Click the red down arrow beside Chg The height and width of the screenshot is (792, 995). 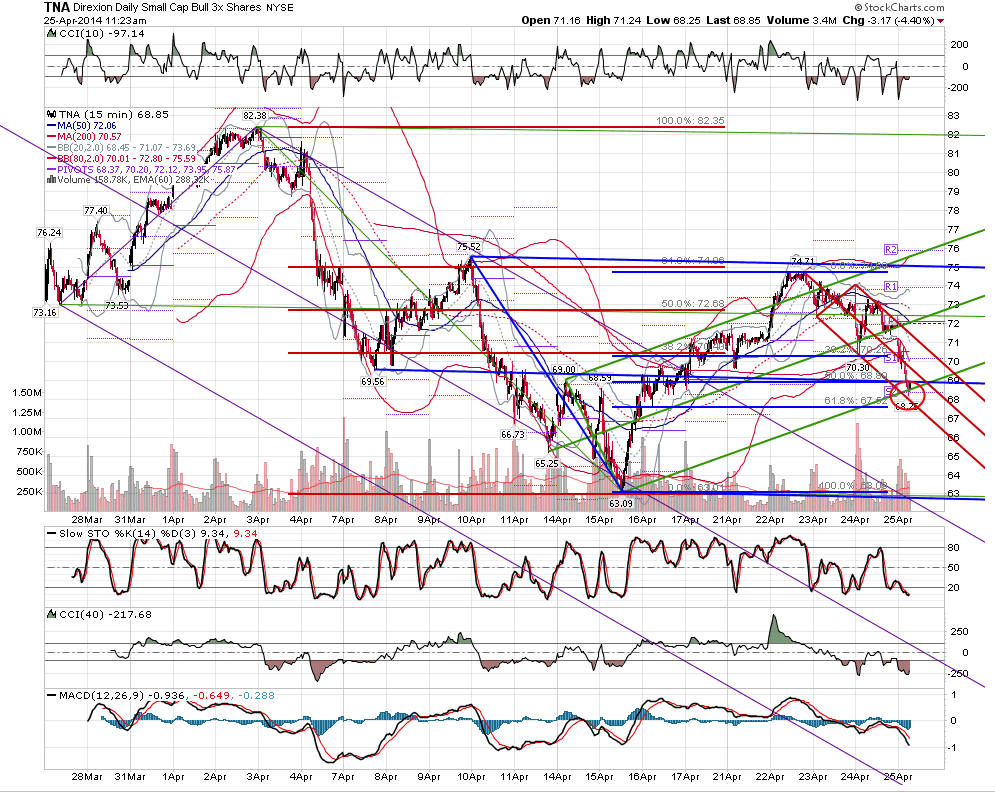pyautogui.click(x=940, y=21)
